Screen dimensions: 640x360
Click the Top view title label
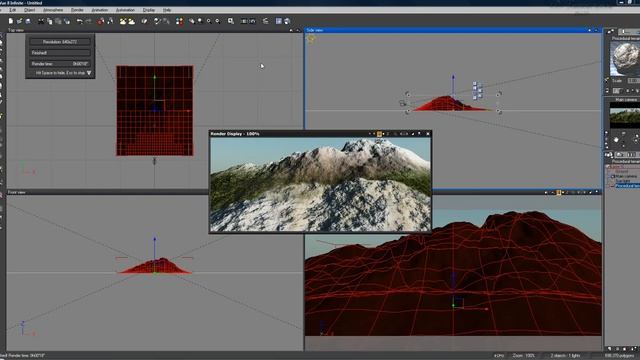(16, 30)
